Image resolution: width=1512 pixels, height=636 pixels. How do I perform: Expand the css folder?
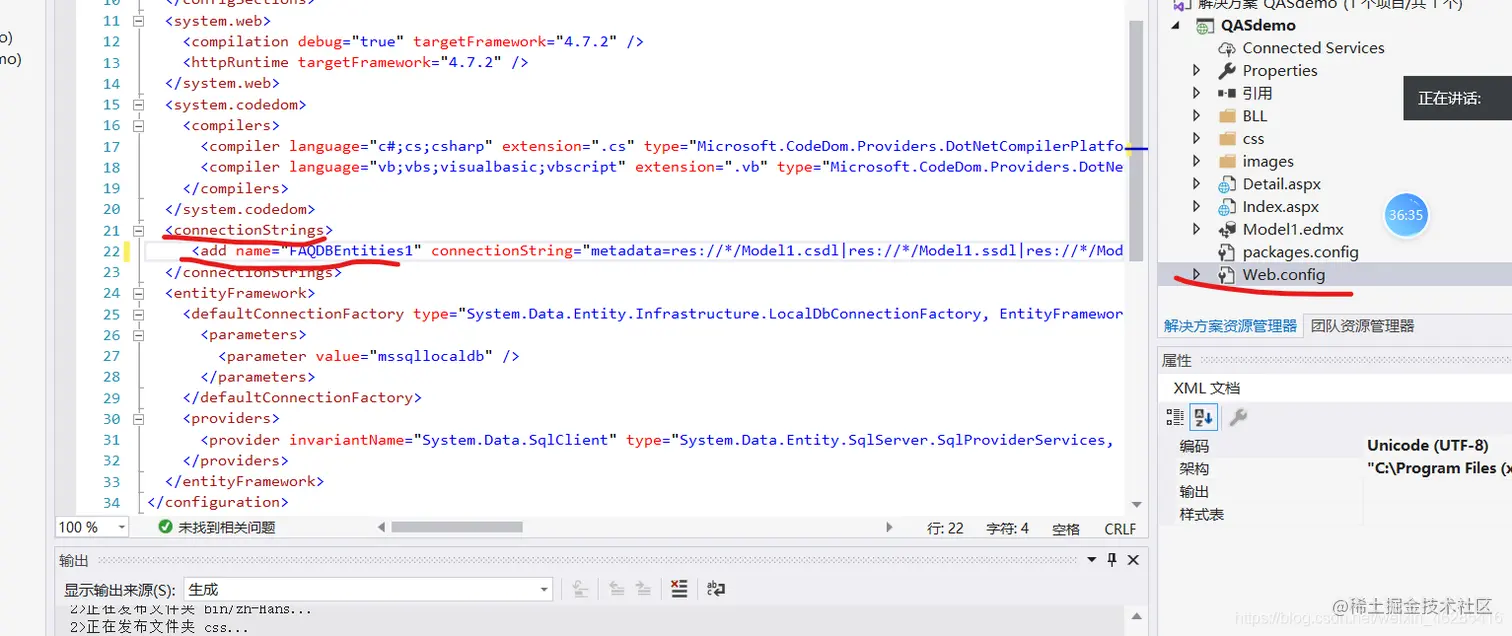pos(1196,139)
